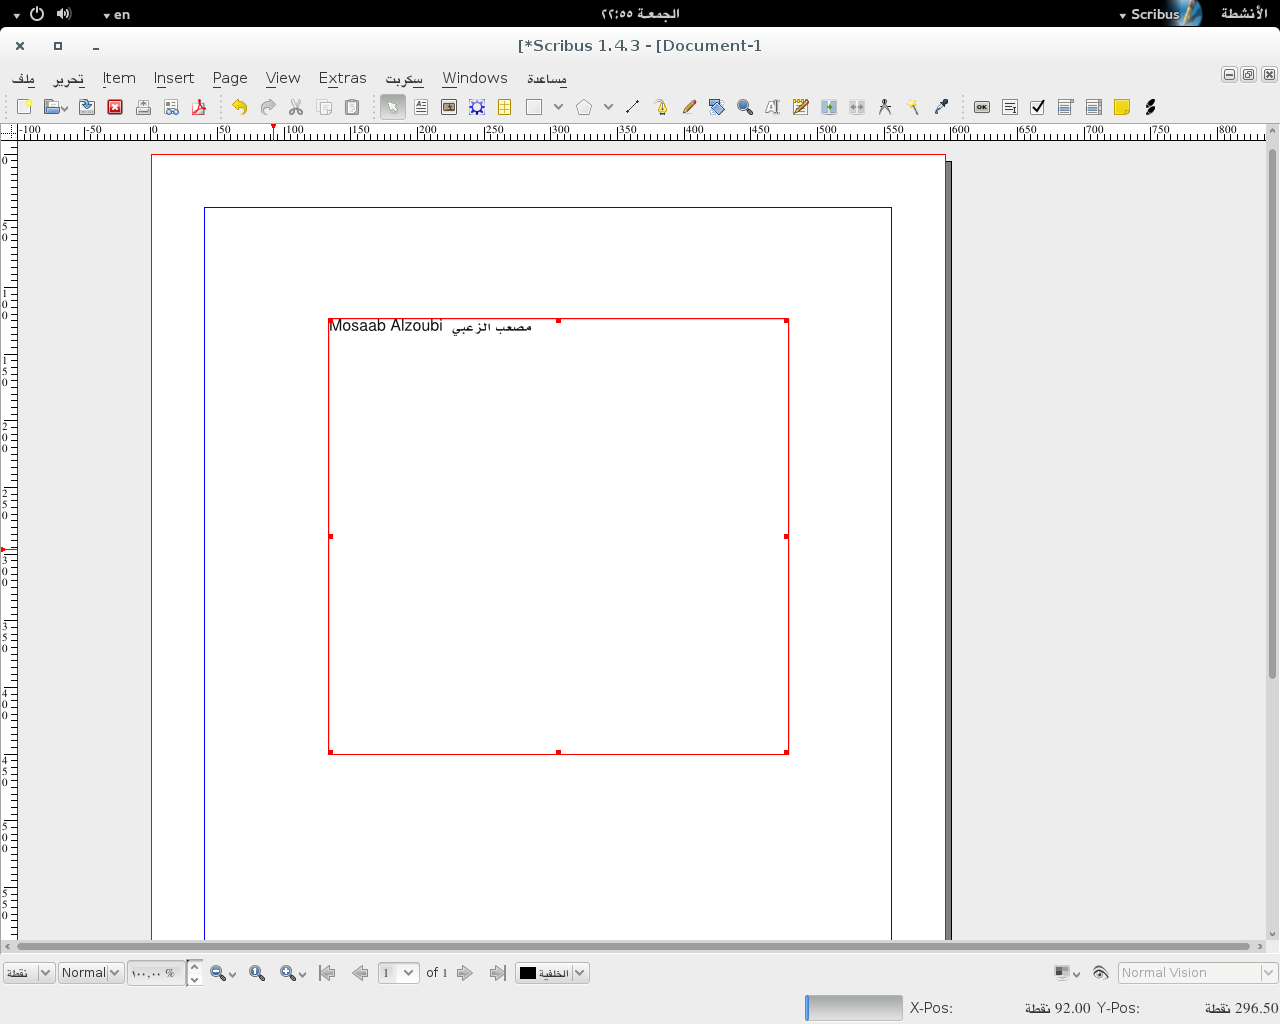
Task: Insert a PDF list box icon
Action: click(x=1094, y=107)
